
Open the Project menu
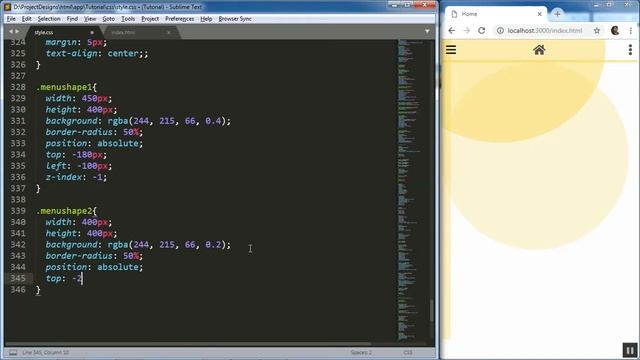pos(150,19)
